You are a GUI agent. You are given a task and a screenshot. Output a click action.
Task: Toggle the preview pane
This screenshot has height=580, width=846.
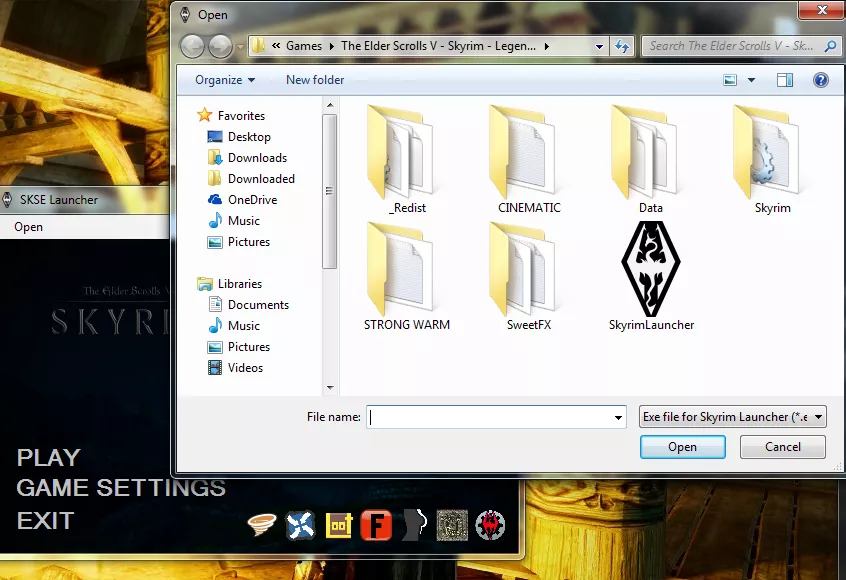[784, 80]
